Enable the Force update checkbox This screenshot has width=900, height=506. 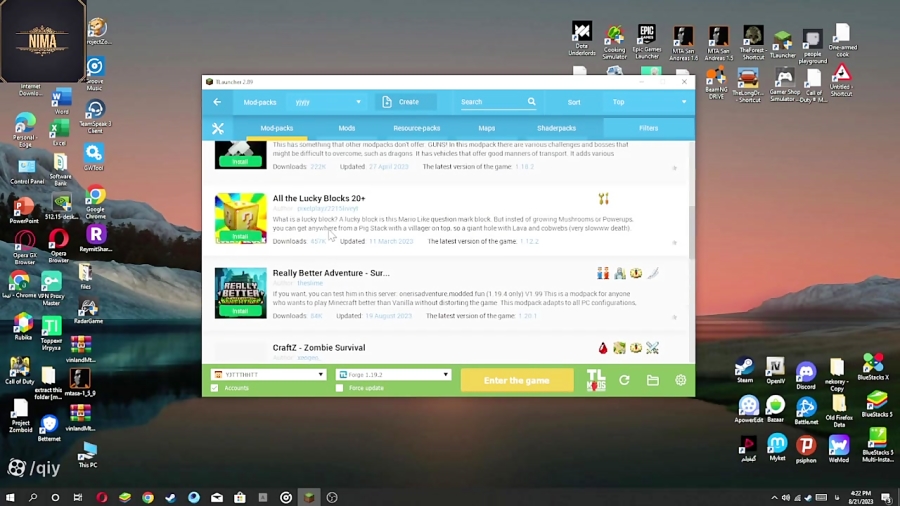pos(339,388)
